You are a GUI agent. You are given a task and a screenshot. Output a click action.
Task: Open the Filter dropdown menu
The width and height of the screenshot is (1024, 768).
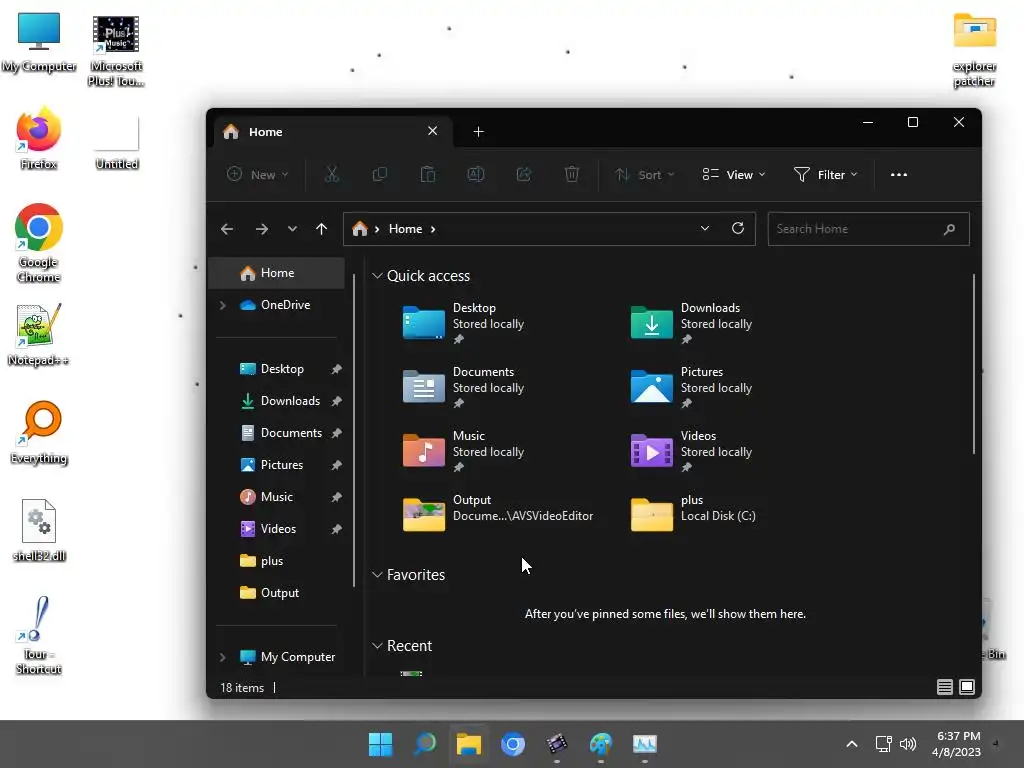pos(825,174)
